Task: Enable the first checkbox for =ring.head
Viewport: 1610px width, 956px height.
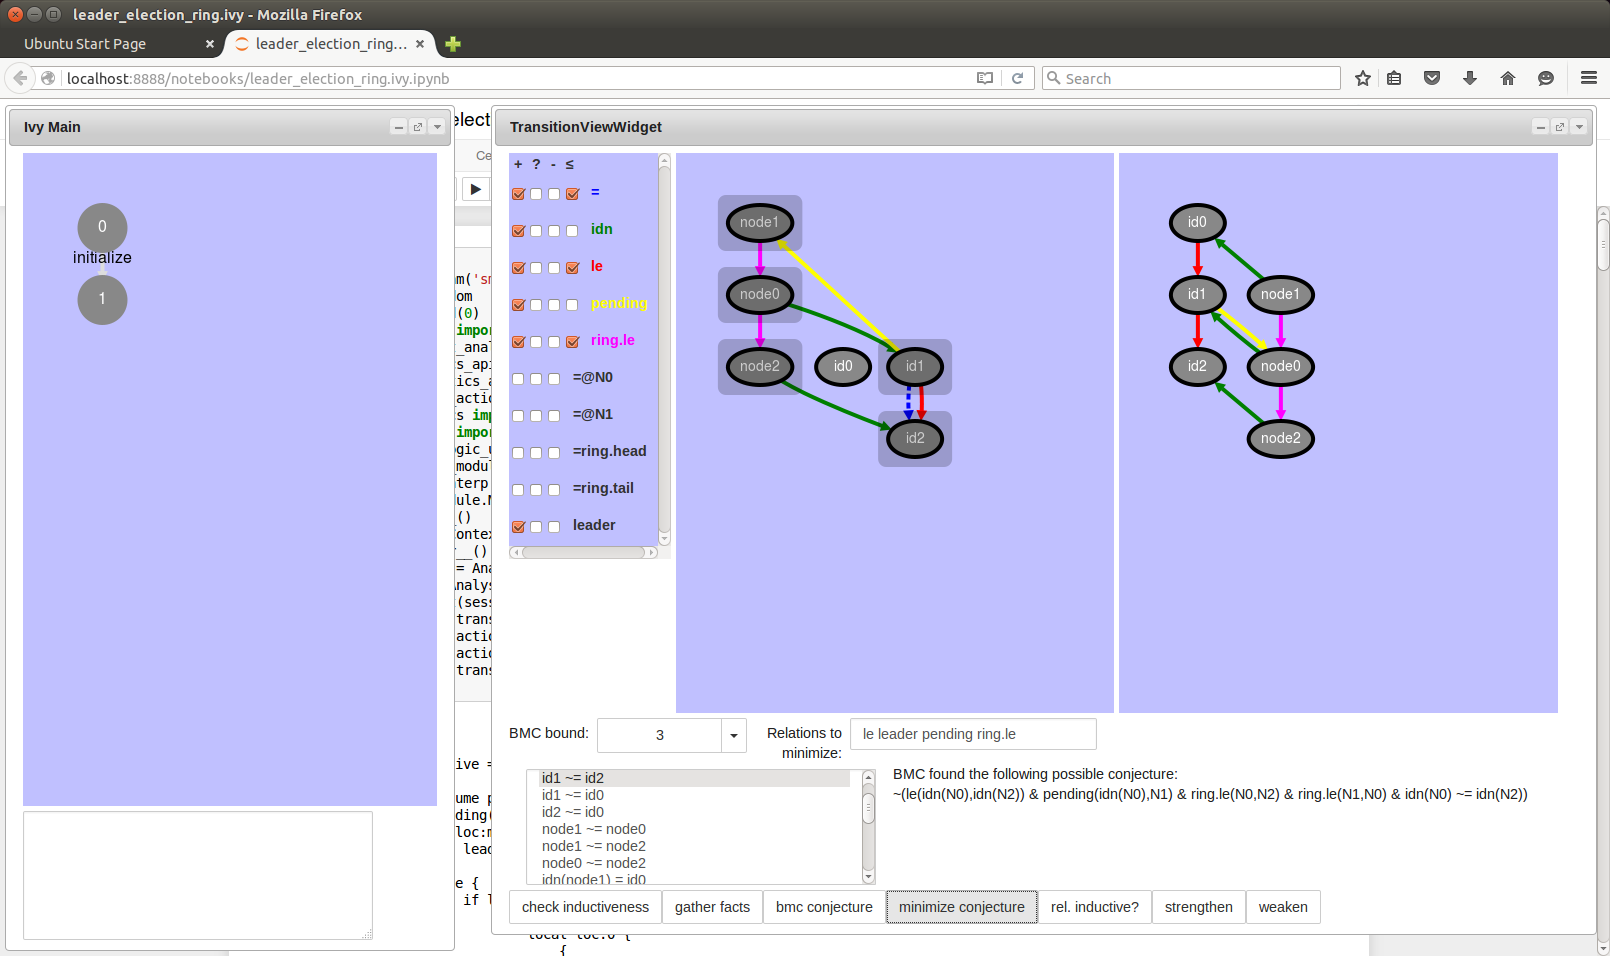Action: pos(518,453)
